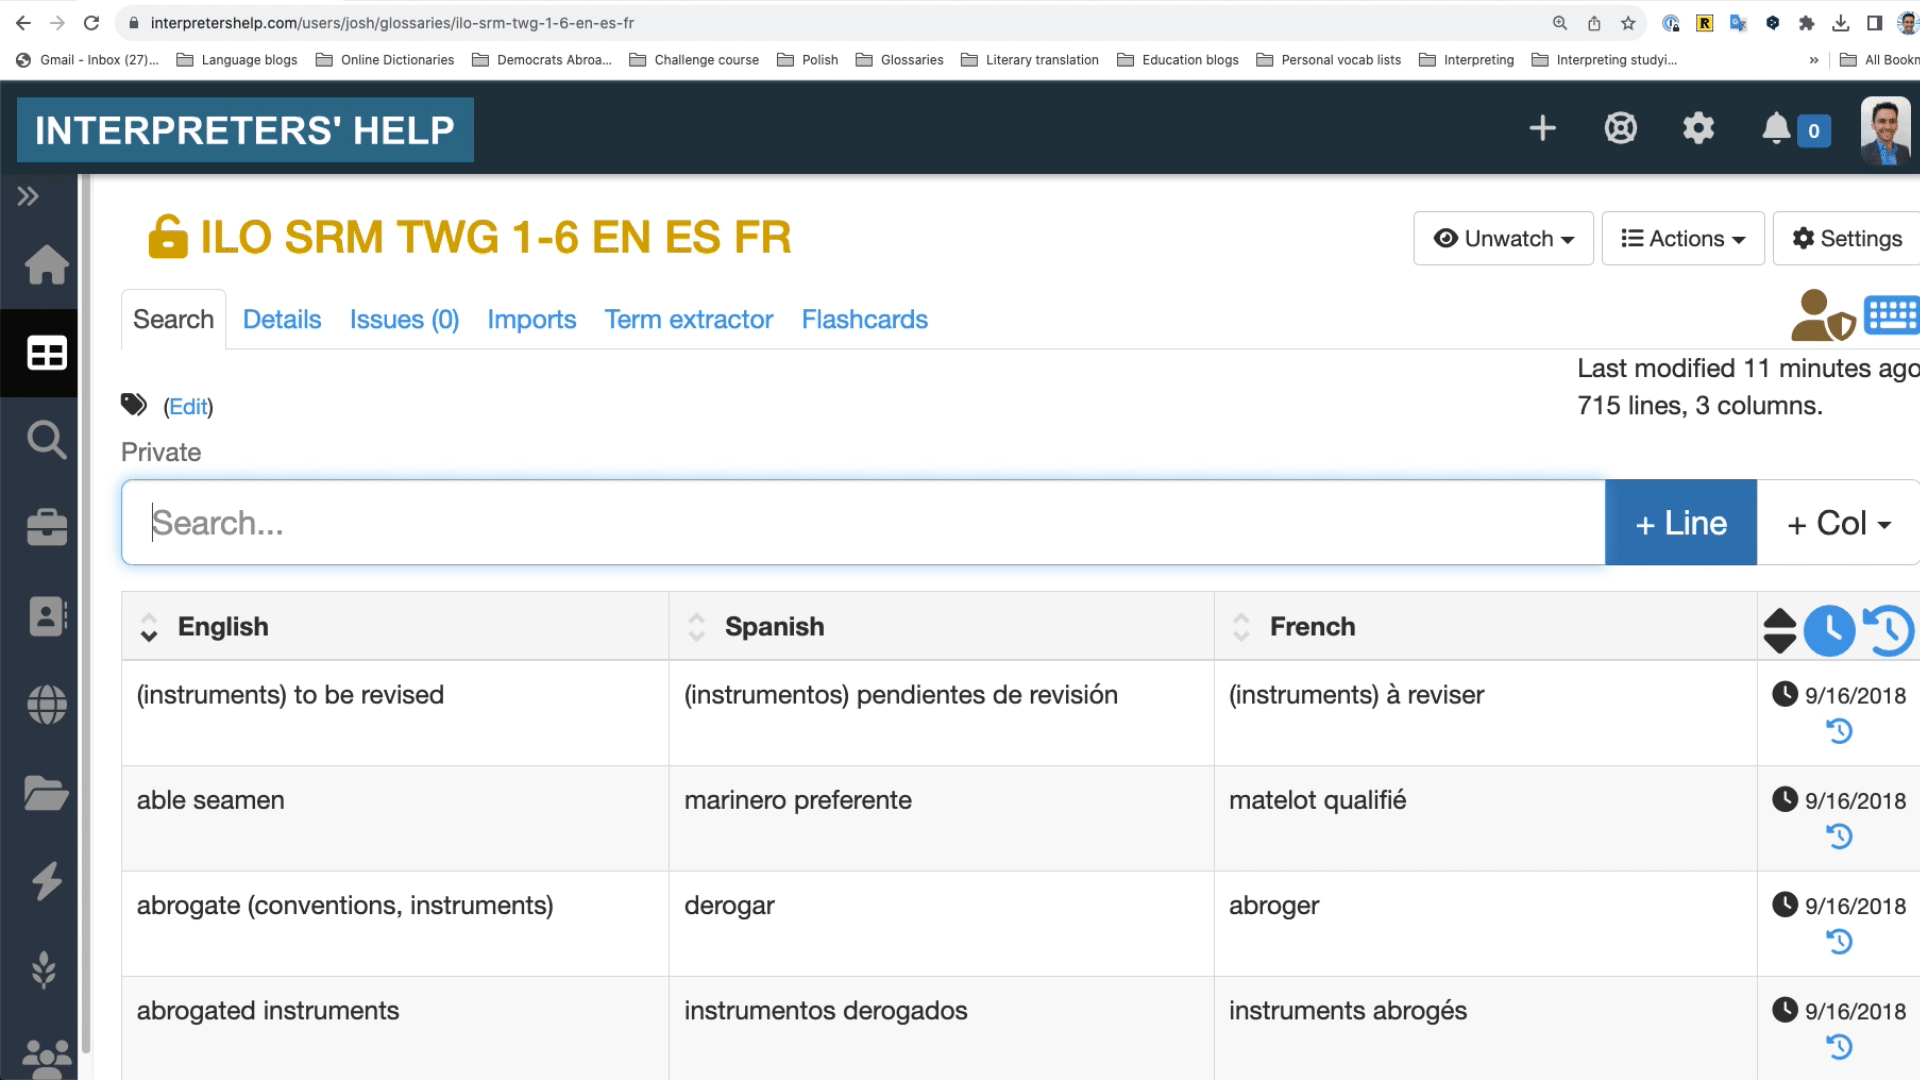Toggle the blue clock date icon

coord(1830,631)
